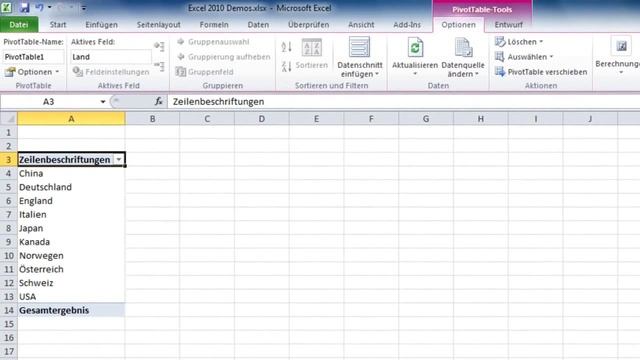This screenshot has width=640, height=360.
Task: Open the Überprüfen tab
Action: 308,24
